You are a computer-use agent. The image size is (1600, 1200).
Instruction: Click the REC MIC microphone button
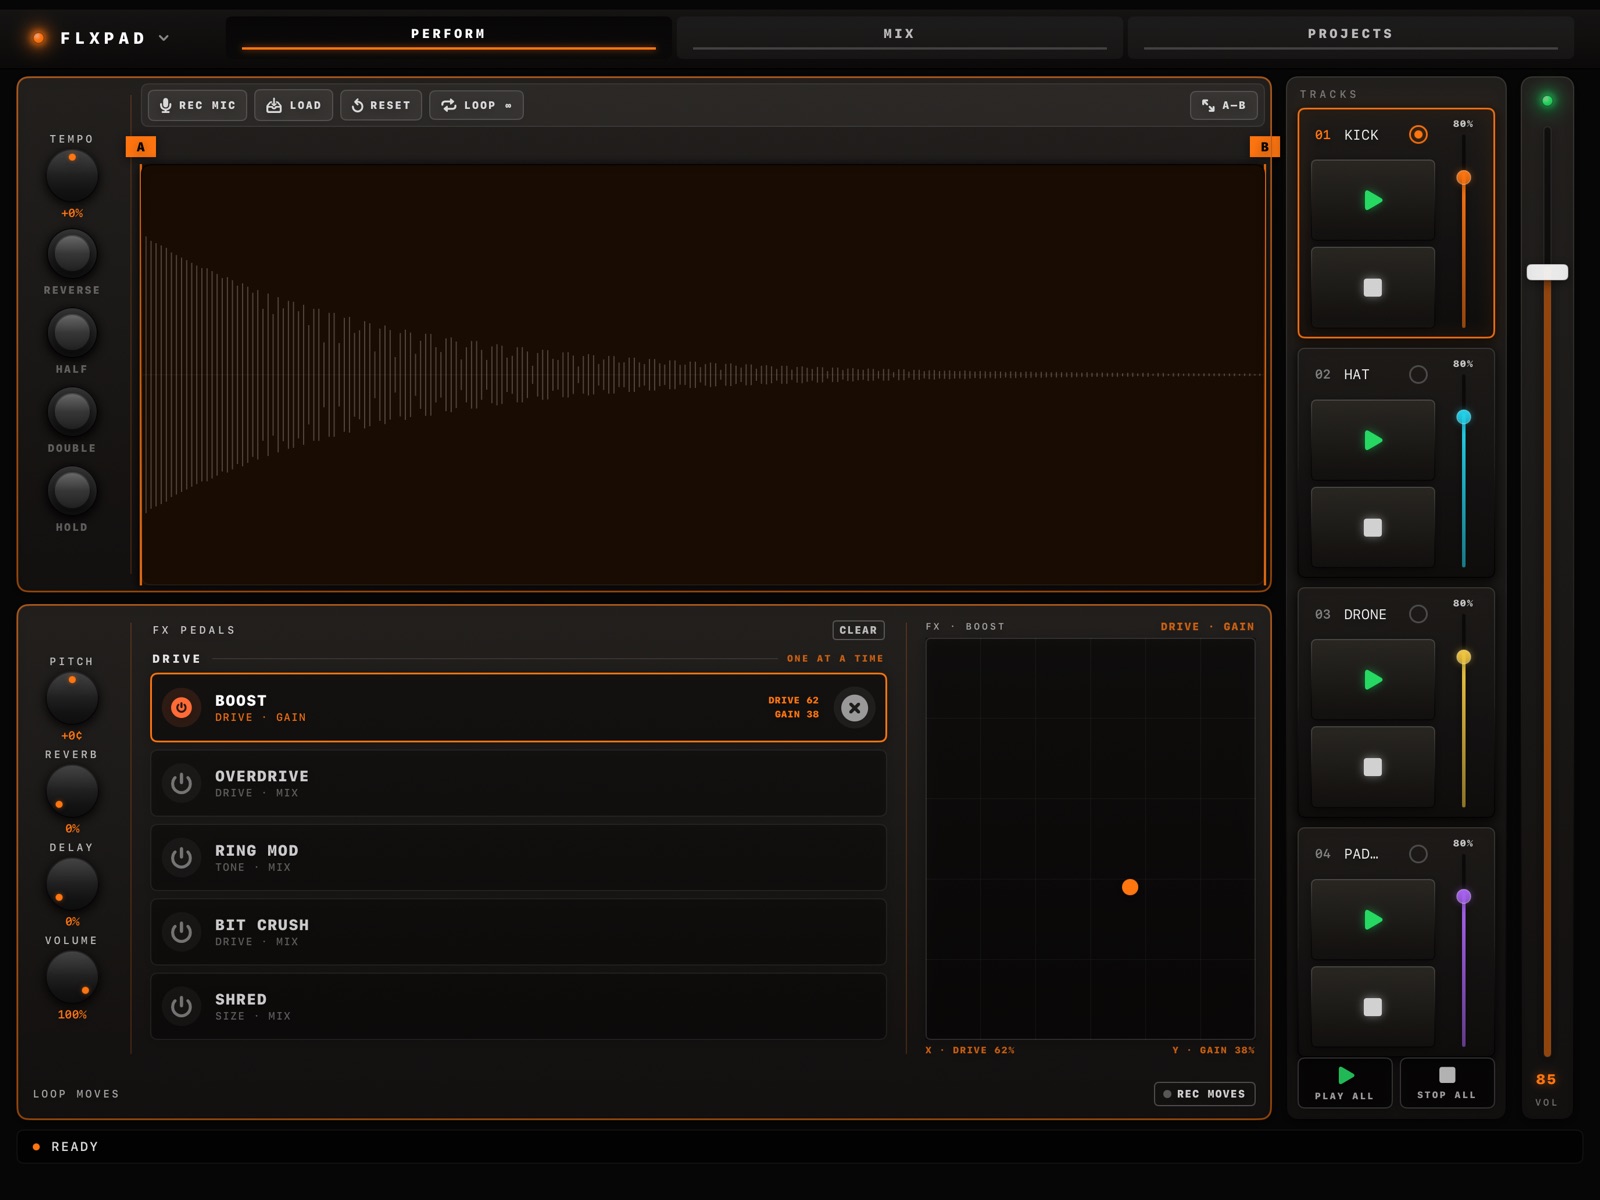198,105
